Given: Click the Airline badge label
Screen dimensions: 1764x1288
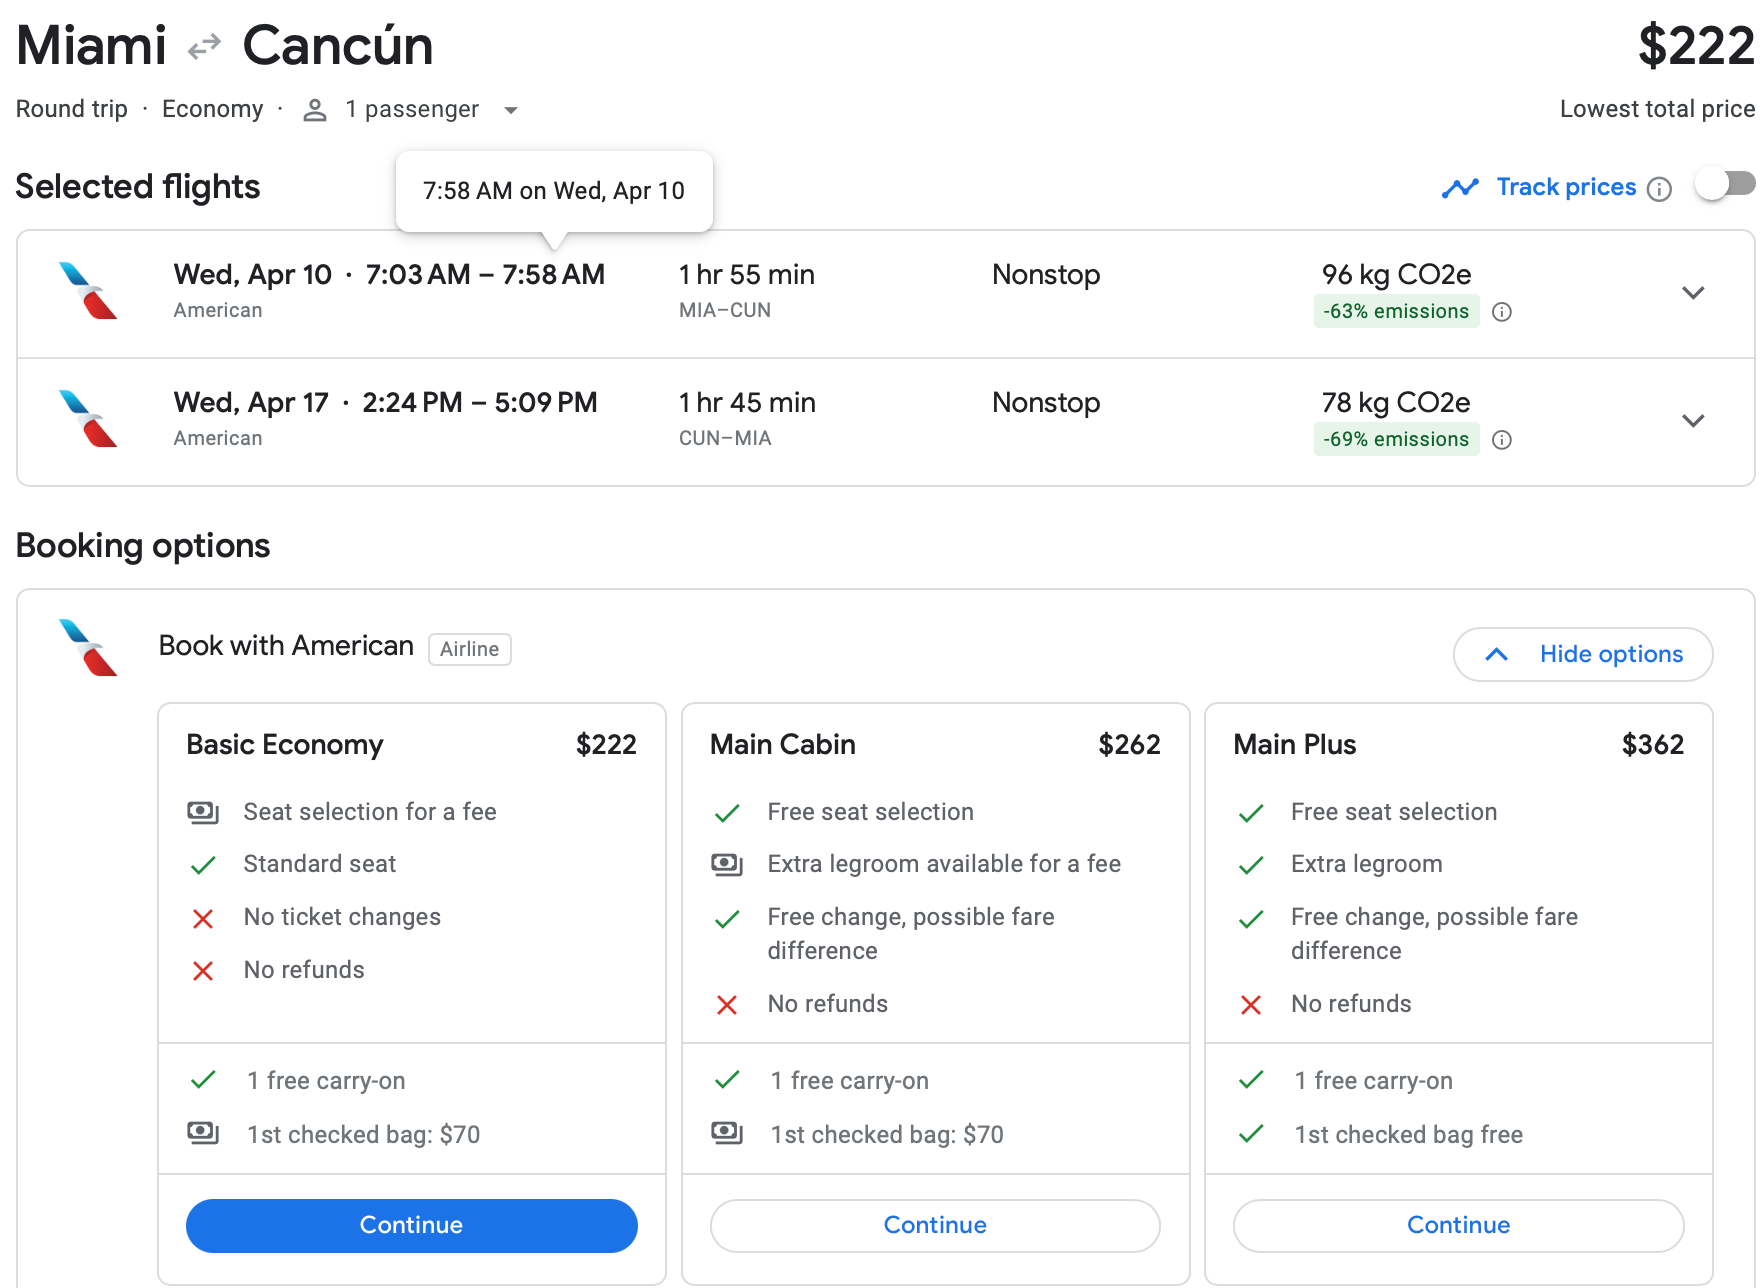Looking at the screenshot, I should coord(469,649).
